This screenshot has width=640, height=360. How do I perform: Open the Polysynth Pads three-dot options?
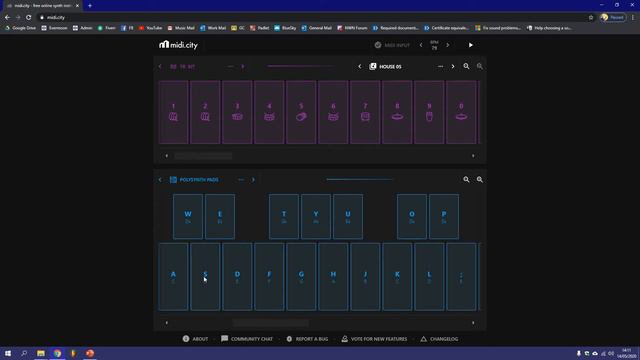241,180
